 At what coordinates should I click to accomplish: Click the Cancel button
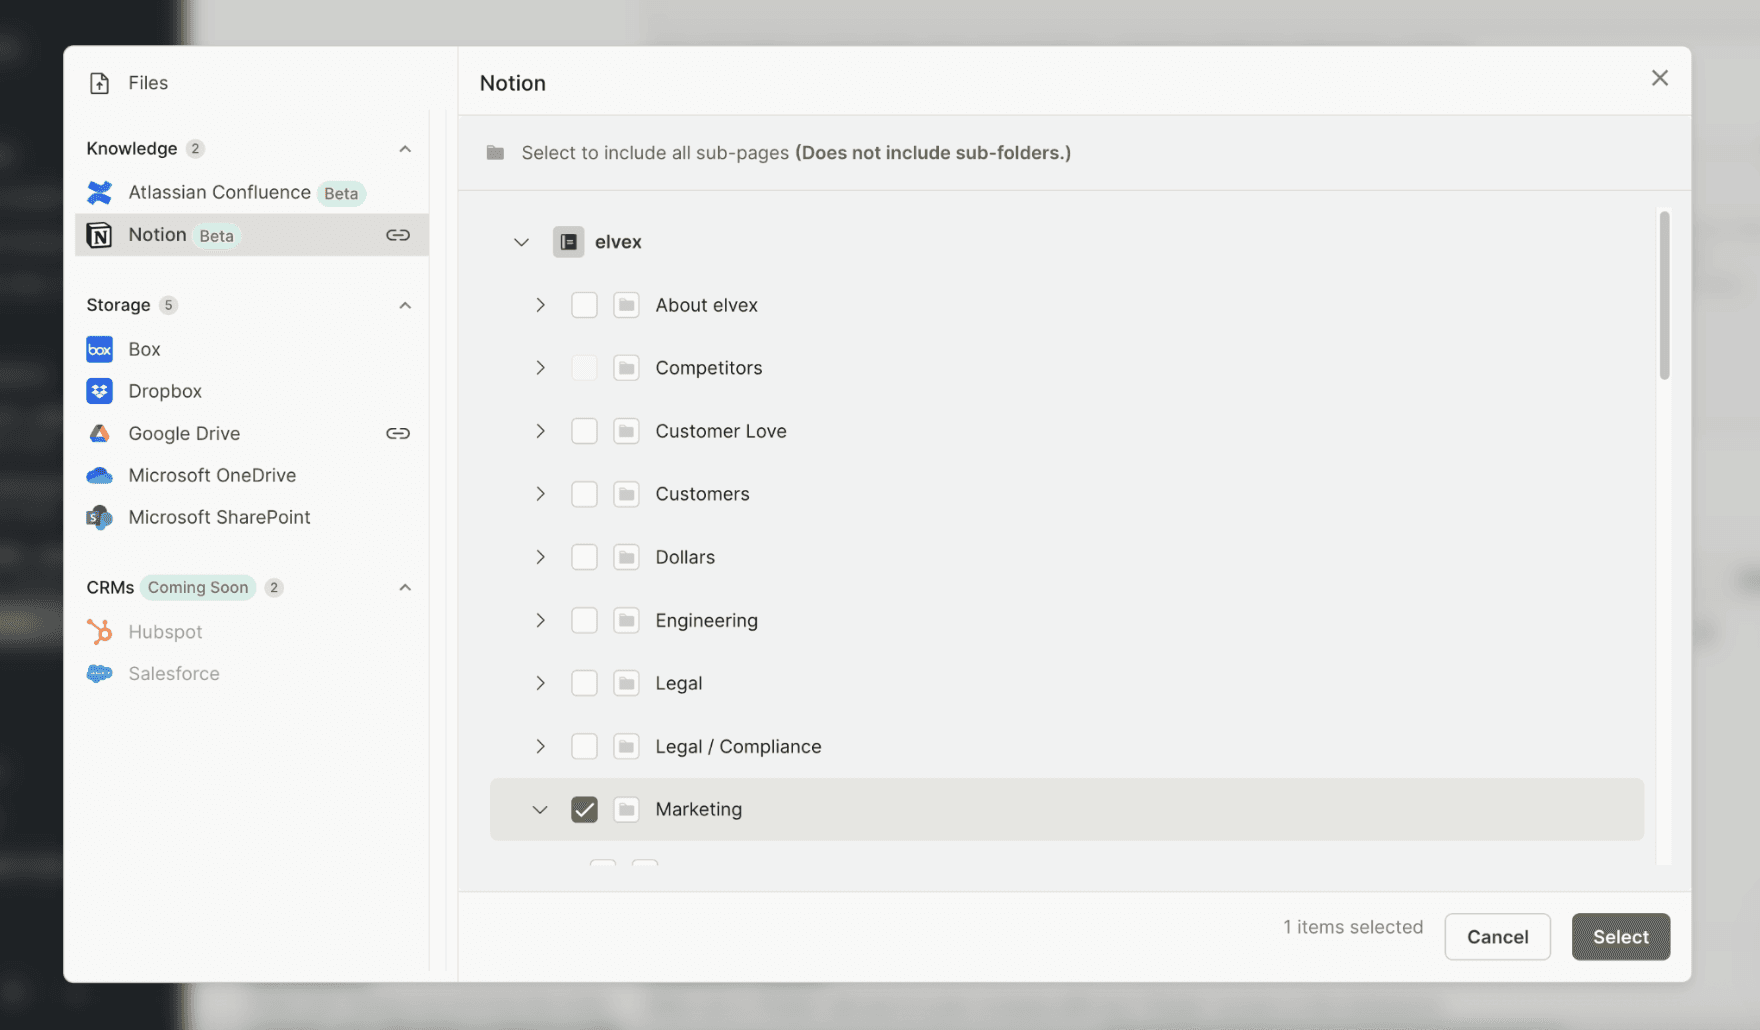[1497, 937]
